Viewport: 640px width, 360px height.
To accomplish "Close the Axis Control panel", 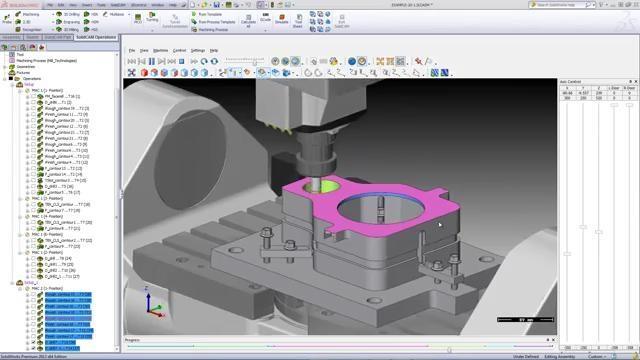I will coord(636,82).
